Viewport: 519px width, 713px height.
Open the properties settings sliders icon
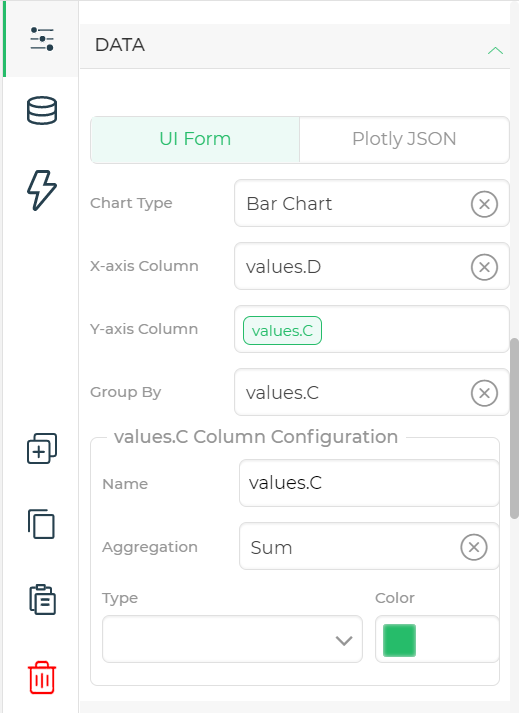(42, 39)
